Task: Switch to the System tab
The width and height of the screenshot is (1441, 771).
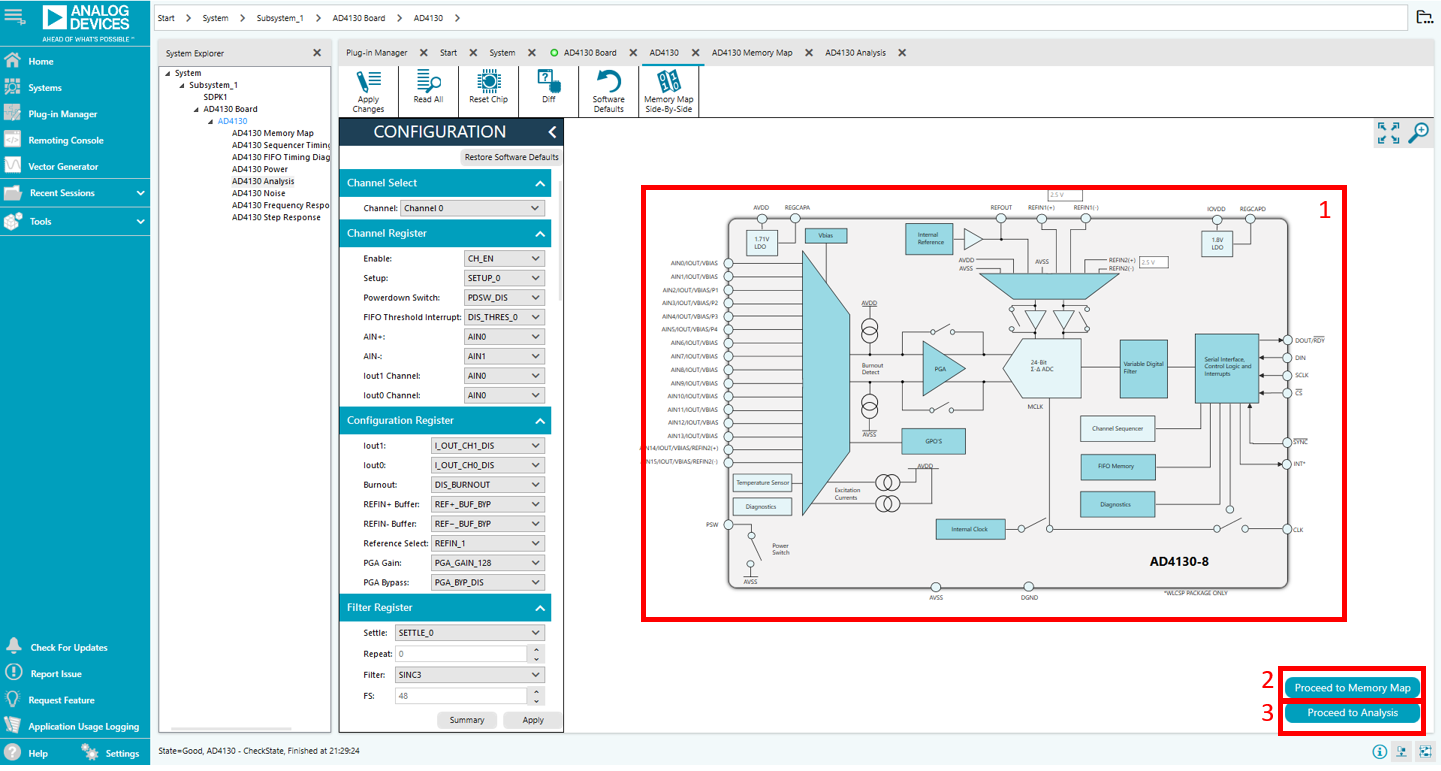Action: tap(502, 53)
